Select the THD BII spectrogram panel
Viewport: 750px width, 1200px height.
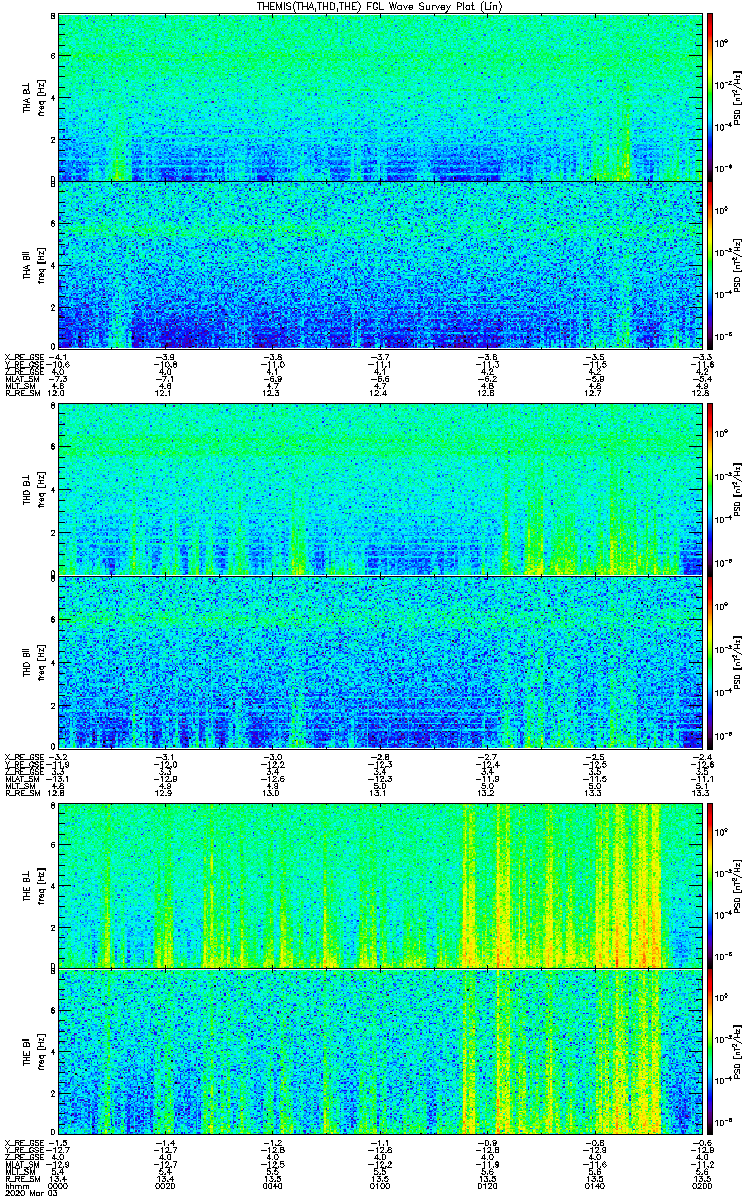coord(379,661)
